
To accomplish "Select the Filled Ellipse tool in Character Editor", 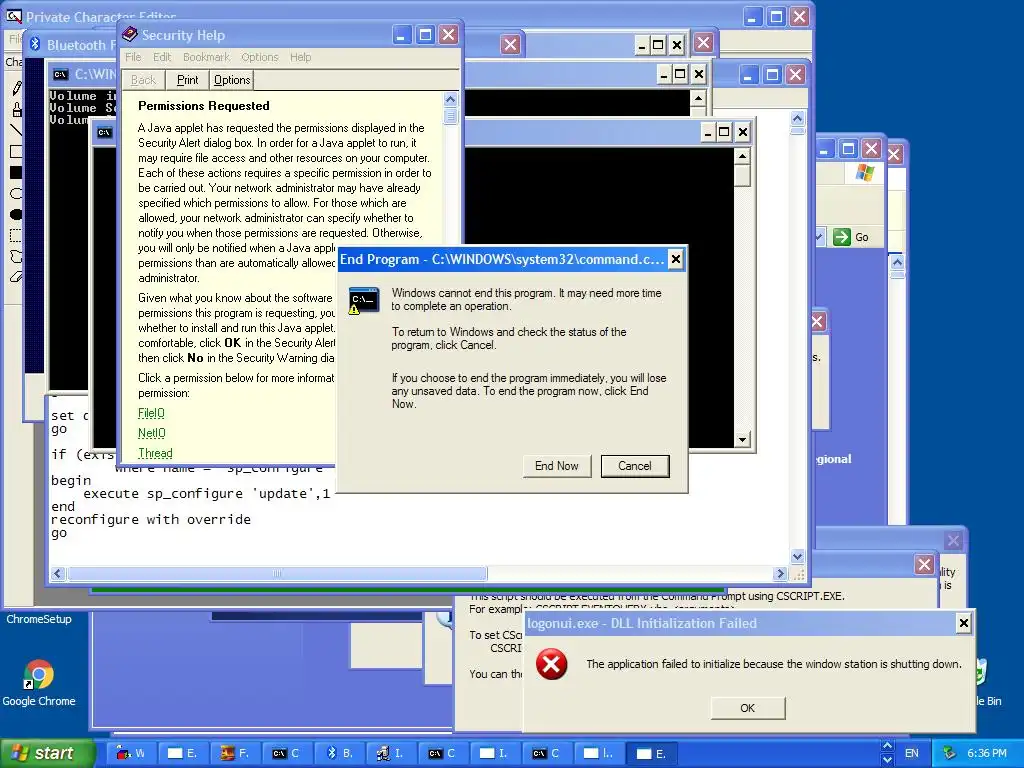I will point(16,214).
